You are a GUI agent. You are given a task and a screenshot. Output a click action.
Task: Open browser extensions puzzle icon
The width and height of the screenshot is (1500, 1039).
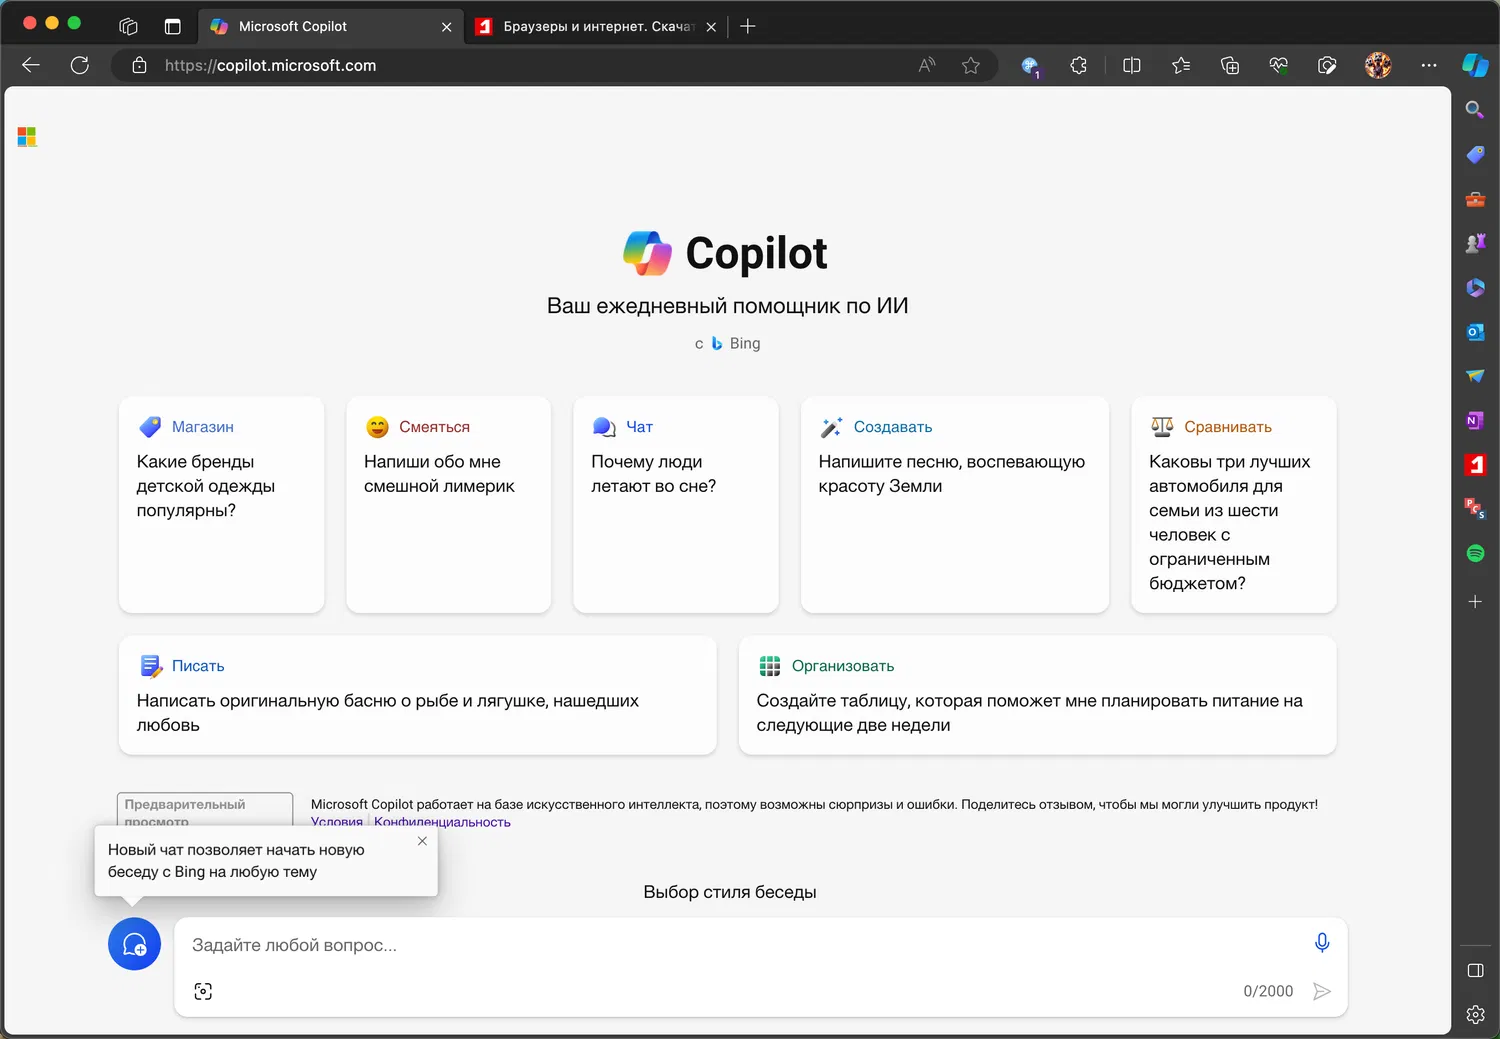[1078, 66]
